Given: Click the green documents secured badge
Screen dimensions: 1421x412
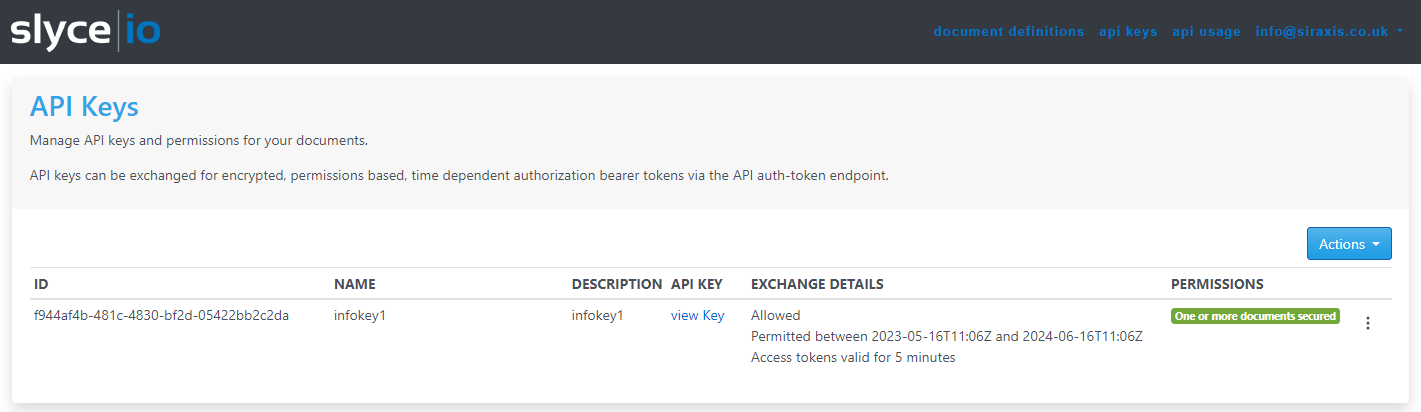Looking at the screenshot, I should pos(1255,316).
